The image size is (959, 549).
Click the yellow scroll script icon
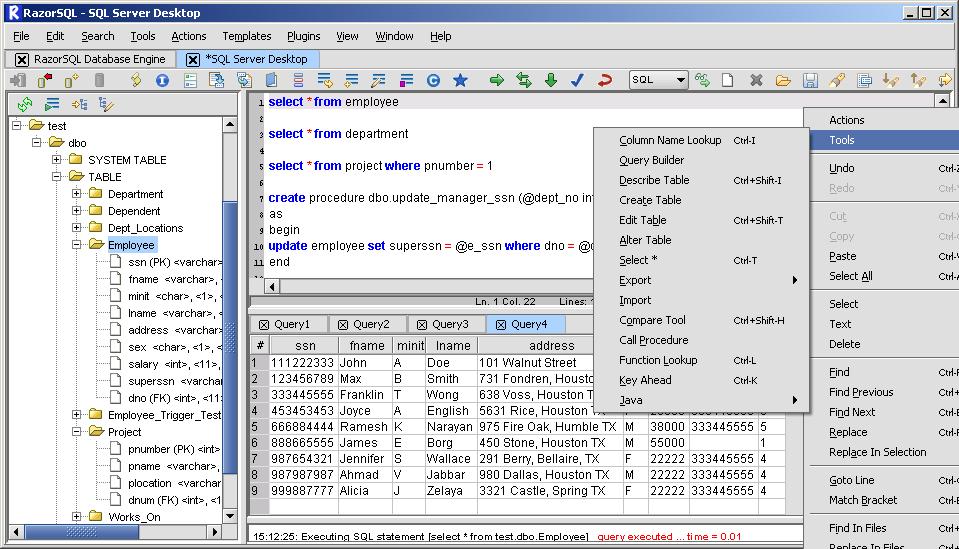click(x=136, y=80)
